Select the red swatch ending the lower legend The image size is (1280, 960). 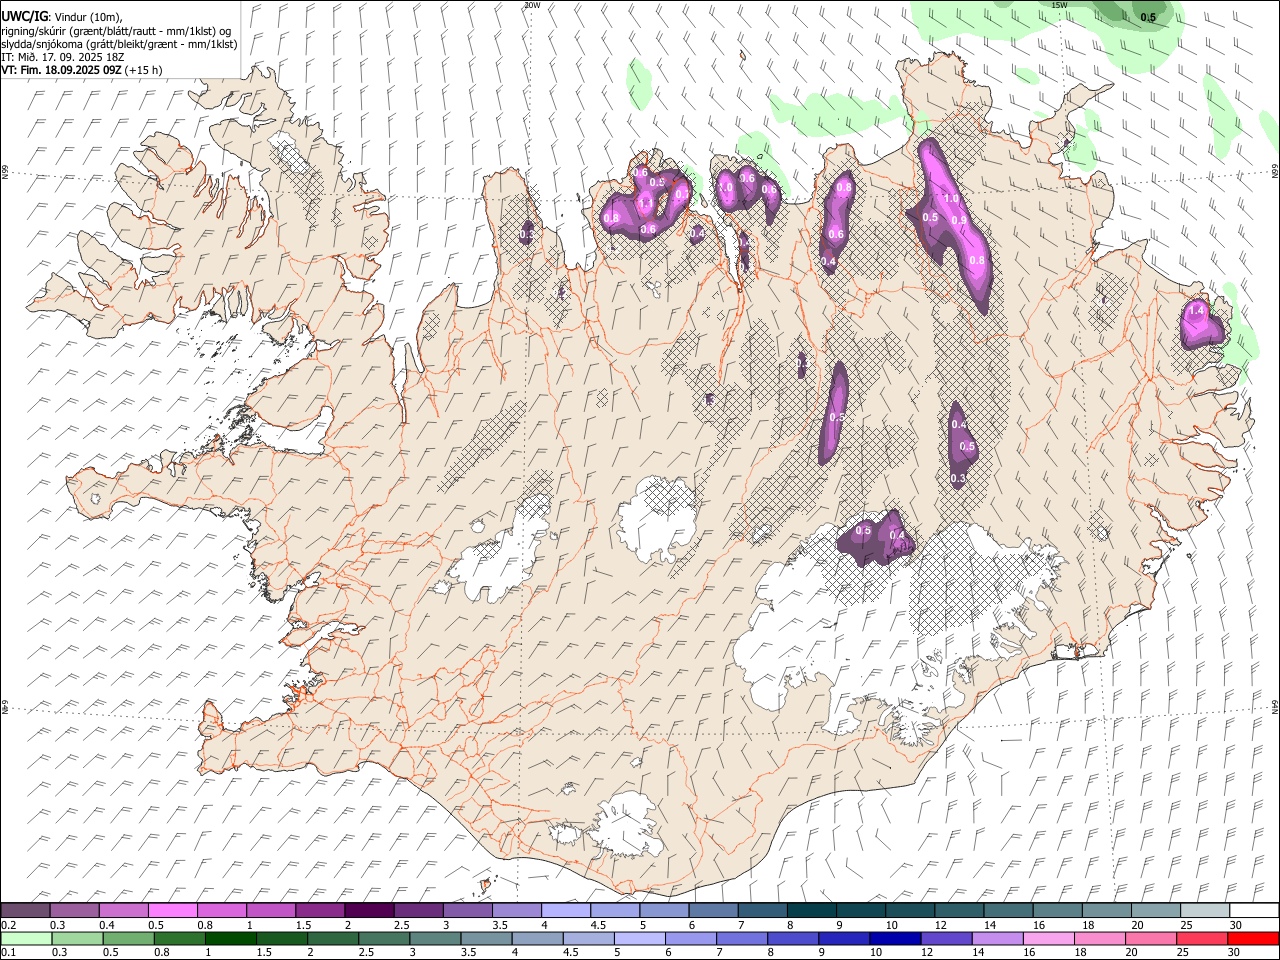point(1254,938)
